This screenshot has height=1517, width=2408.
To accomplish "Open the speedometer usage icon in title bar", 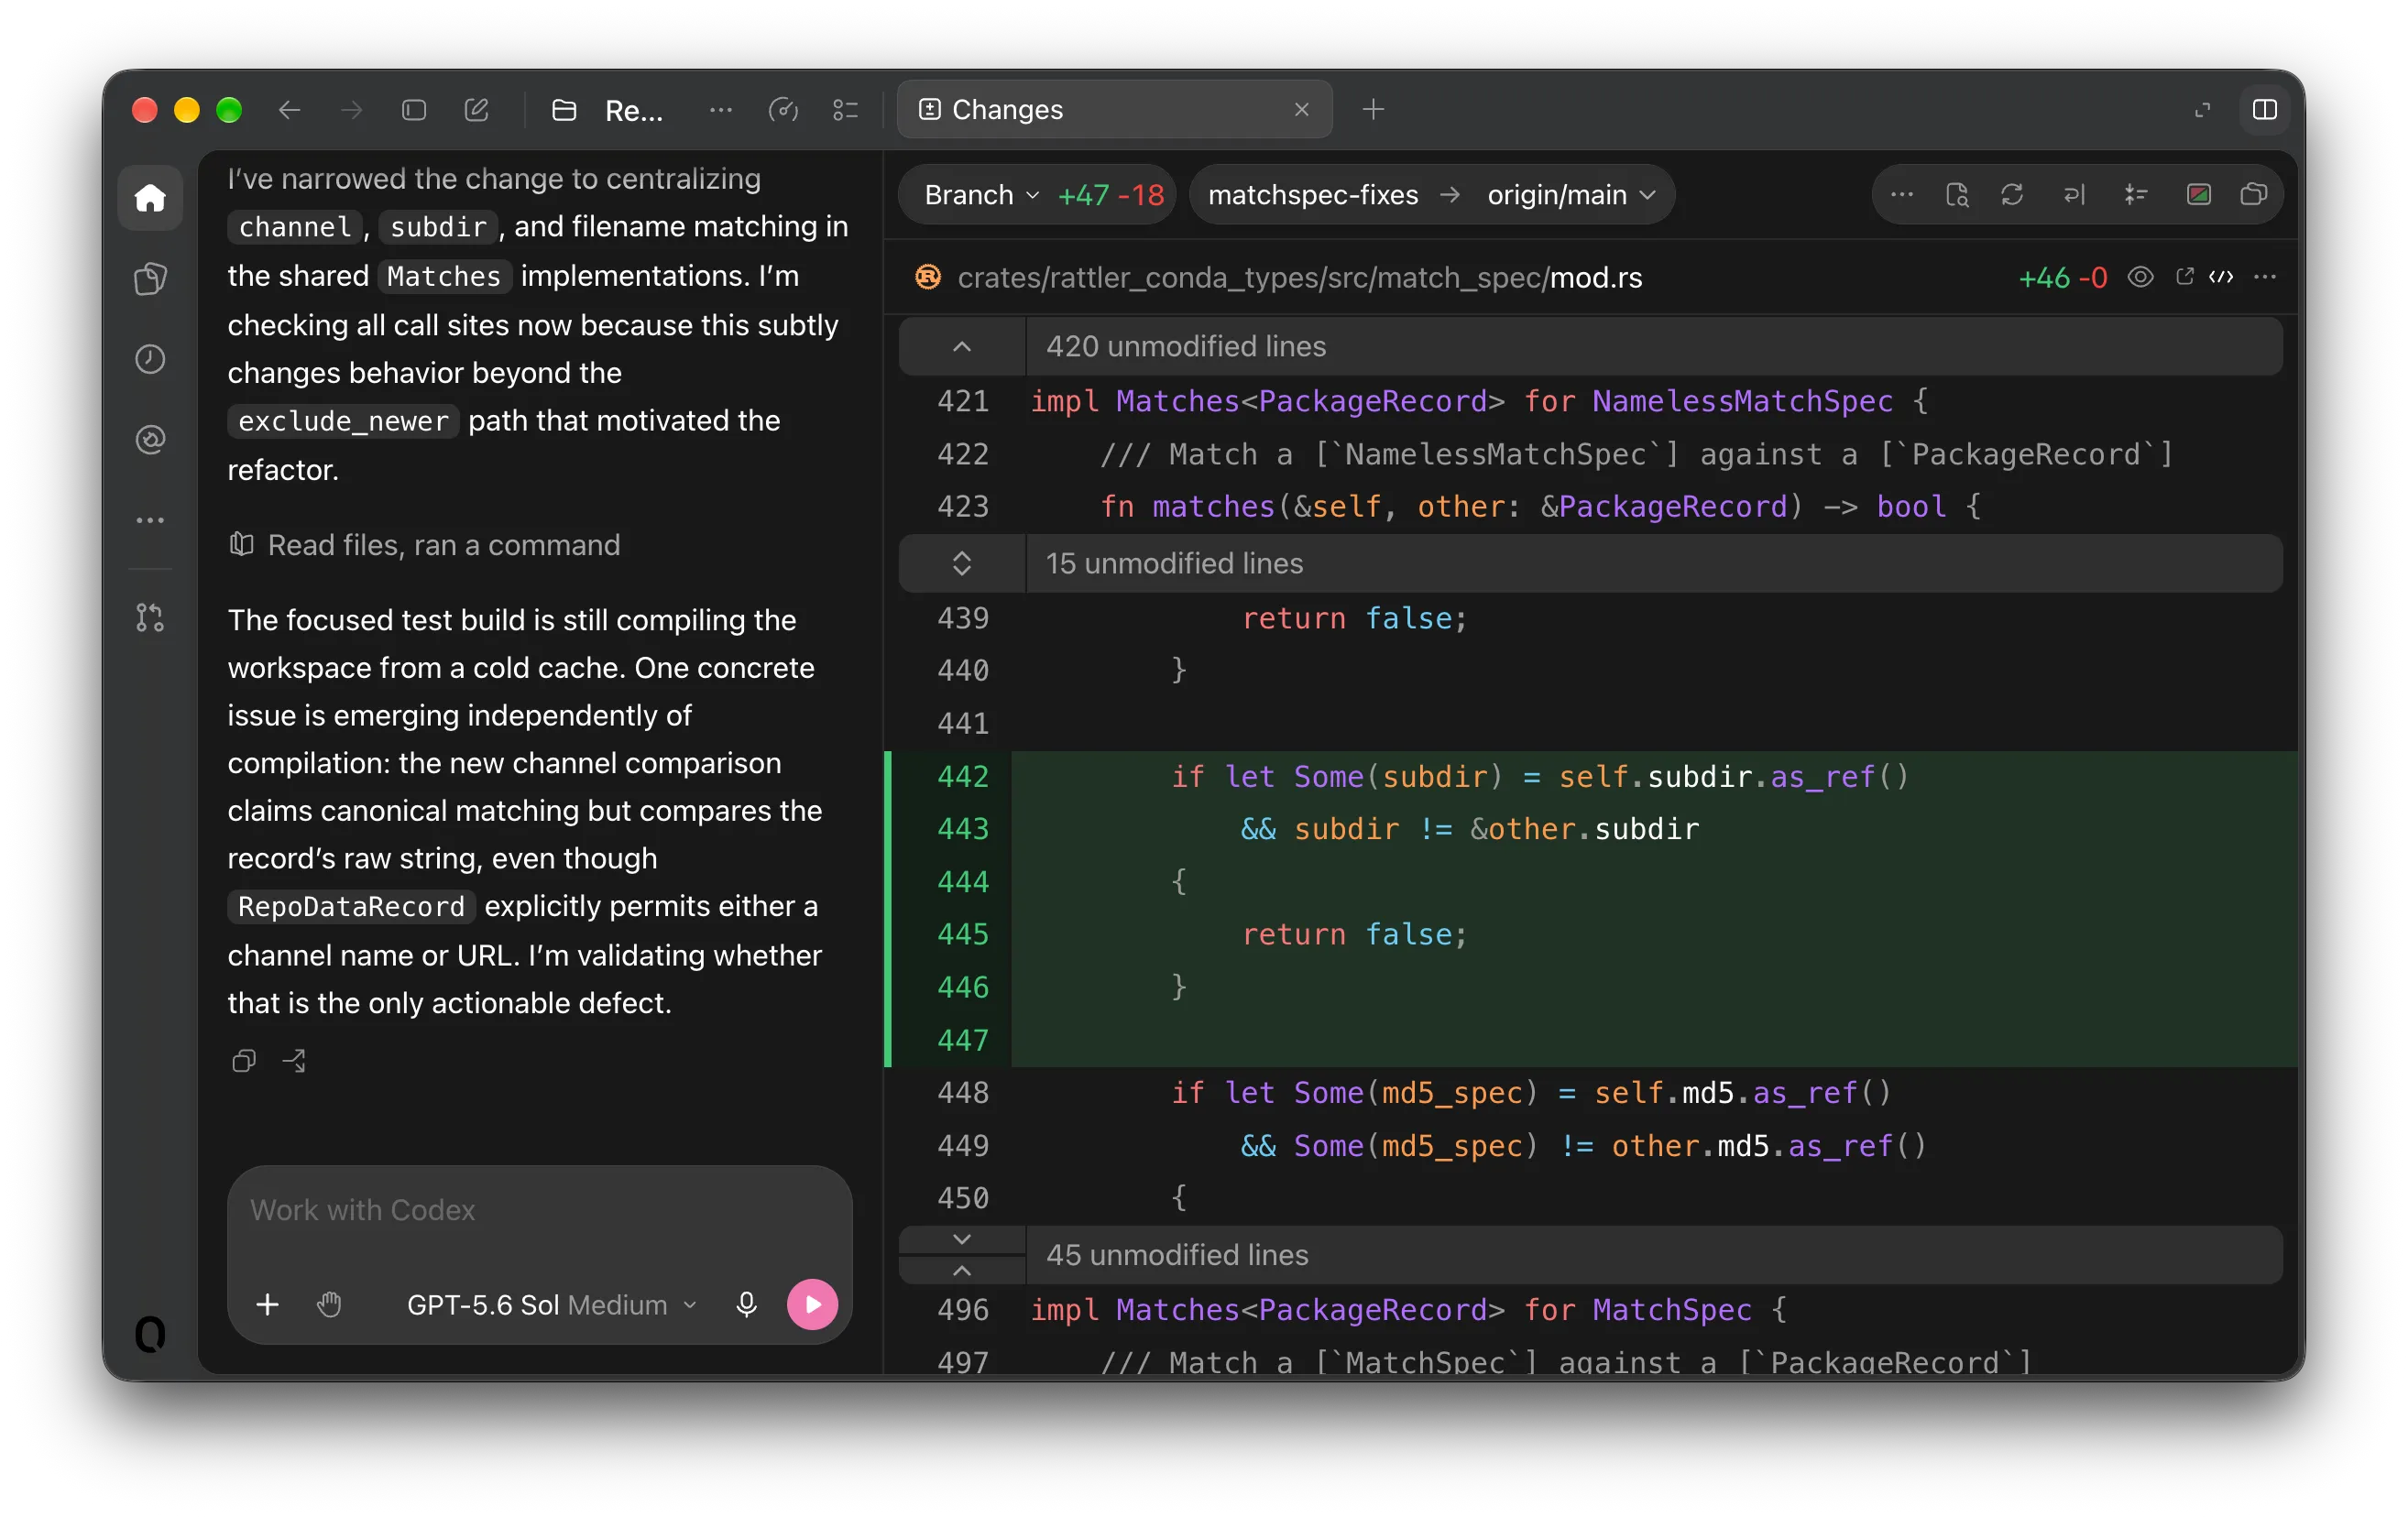I will pyautogui.click(x=783, y=110).
